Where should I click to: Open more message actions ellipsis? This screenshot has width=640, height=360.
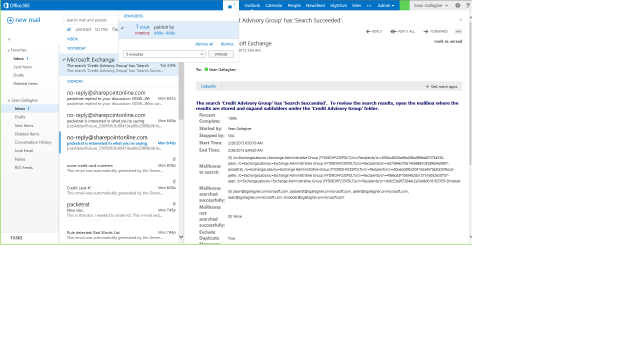point(458,31)
